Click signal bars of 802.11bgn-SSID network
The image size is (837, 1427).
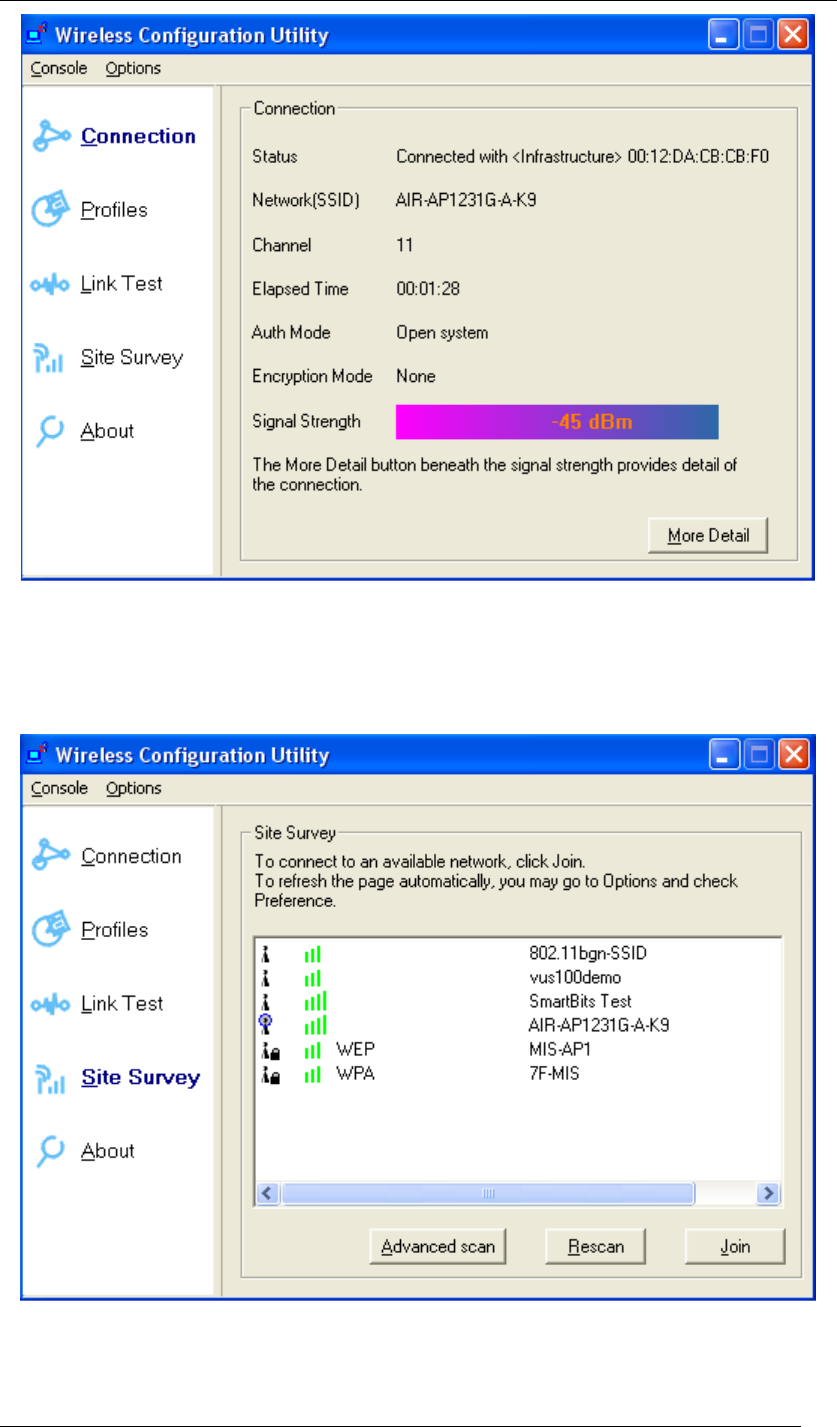click(313, 955)
